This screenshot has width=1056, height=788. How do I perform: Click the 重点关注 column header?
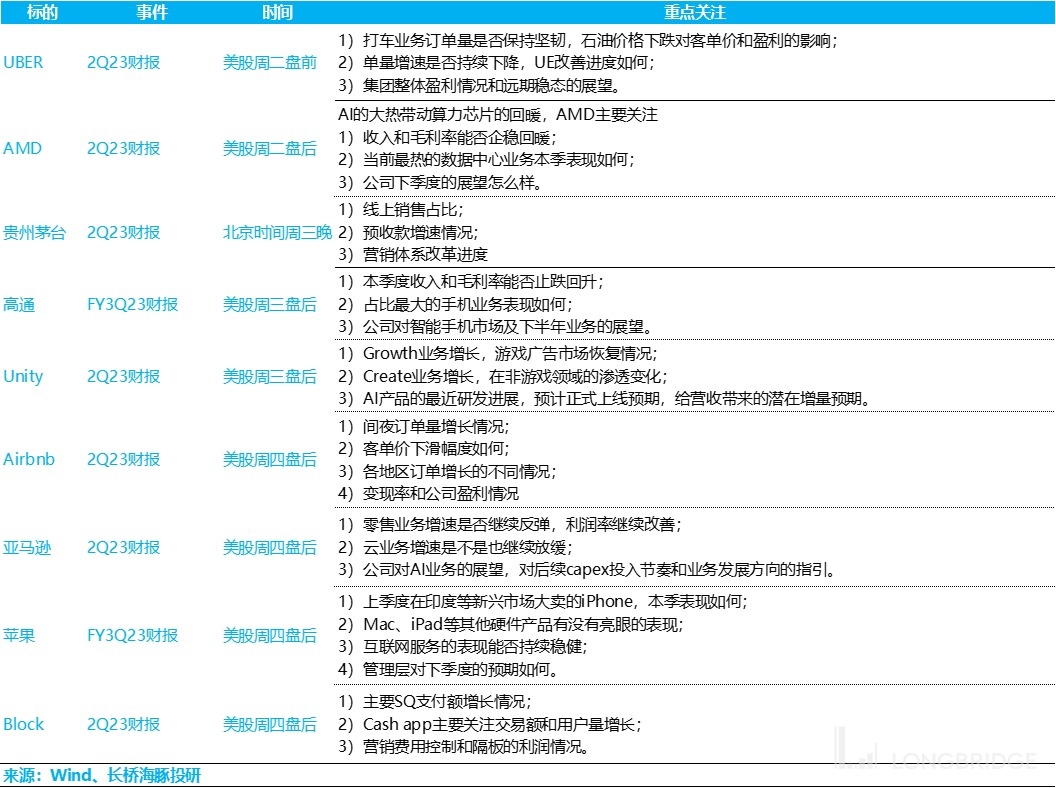click(x=694, y=13)
